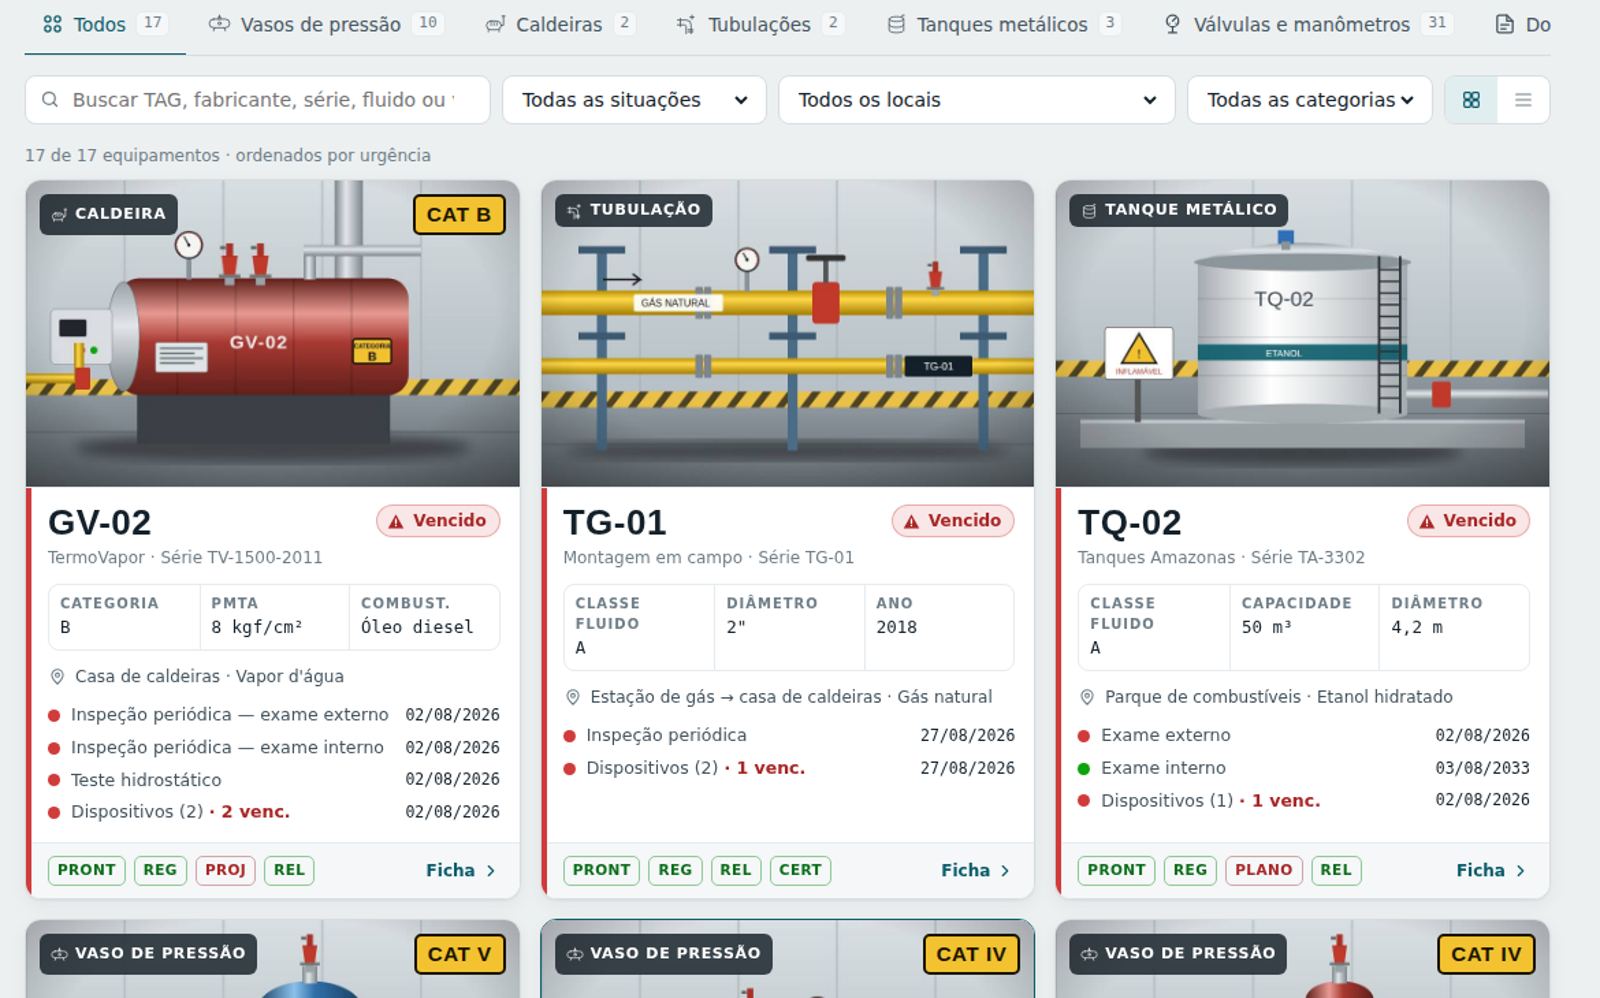Click the Vencido status on TQ-02
Screen dimensions: 1600x998
click(x=1468, y=521)
